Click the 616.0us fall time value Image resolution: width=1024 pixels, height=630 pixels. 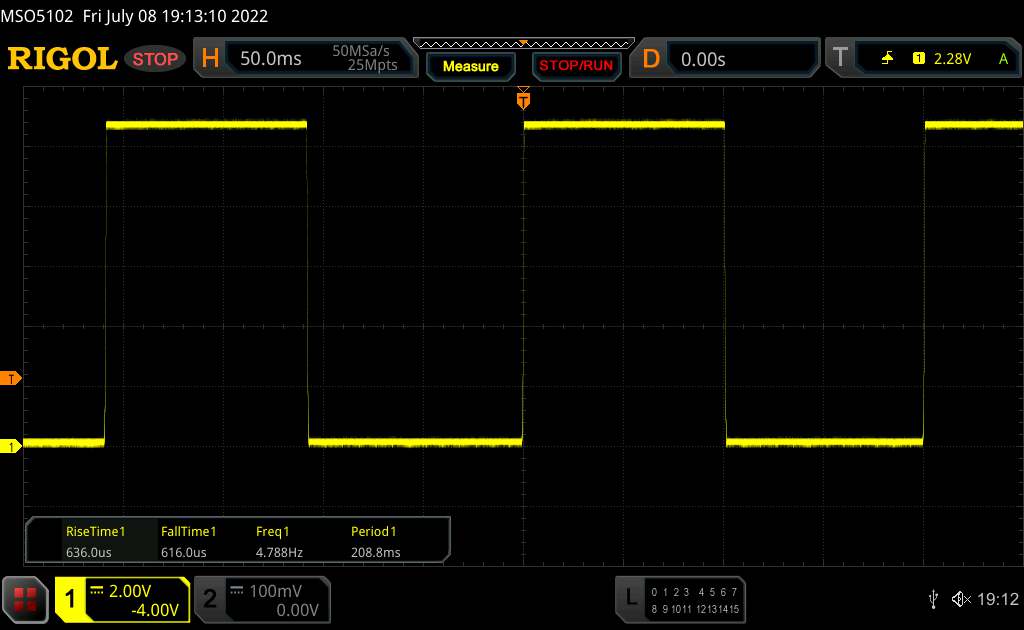(184, 552)
